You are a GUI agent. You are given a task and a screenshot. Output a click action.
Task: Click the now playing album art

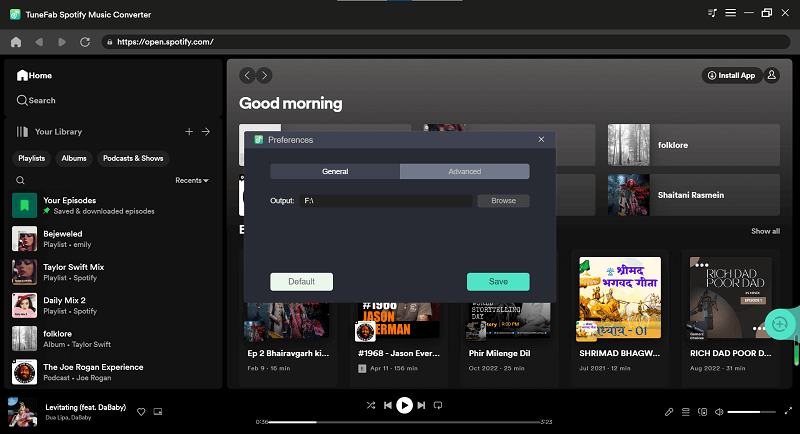pyautogui.click(x=22, y=412)
